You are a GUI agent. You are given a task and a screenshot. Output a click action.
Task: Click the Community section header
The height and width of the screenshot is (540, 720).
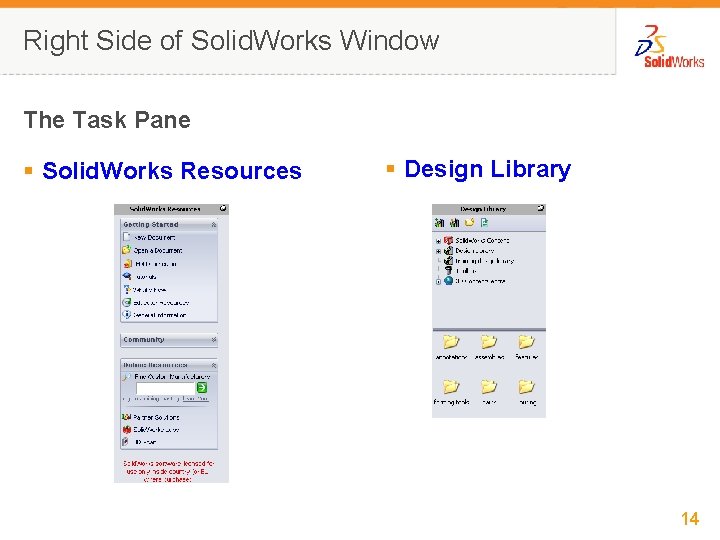point(169,340)
